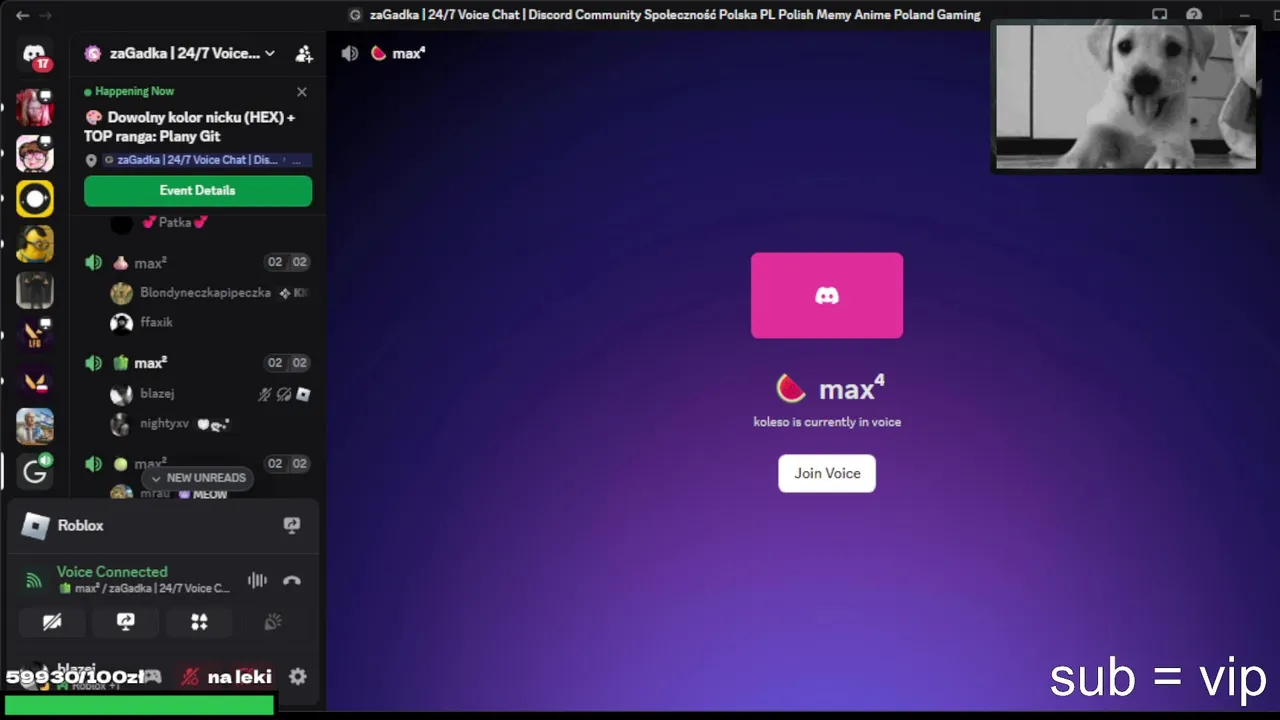This screenshot has width=1280, height=720.
Task: Select the max² voice channel with green icon
Action: pyautogui.click(x=198, y=363)
